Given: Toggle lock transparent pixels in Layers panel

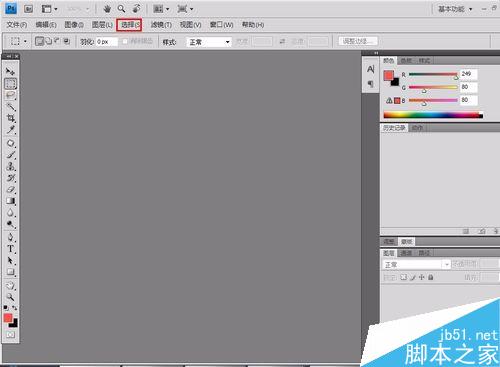Looking at the screenshot, I should [x=404, y=277].
